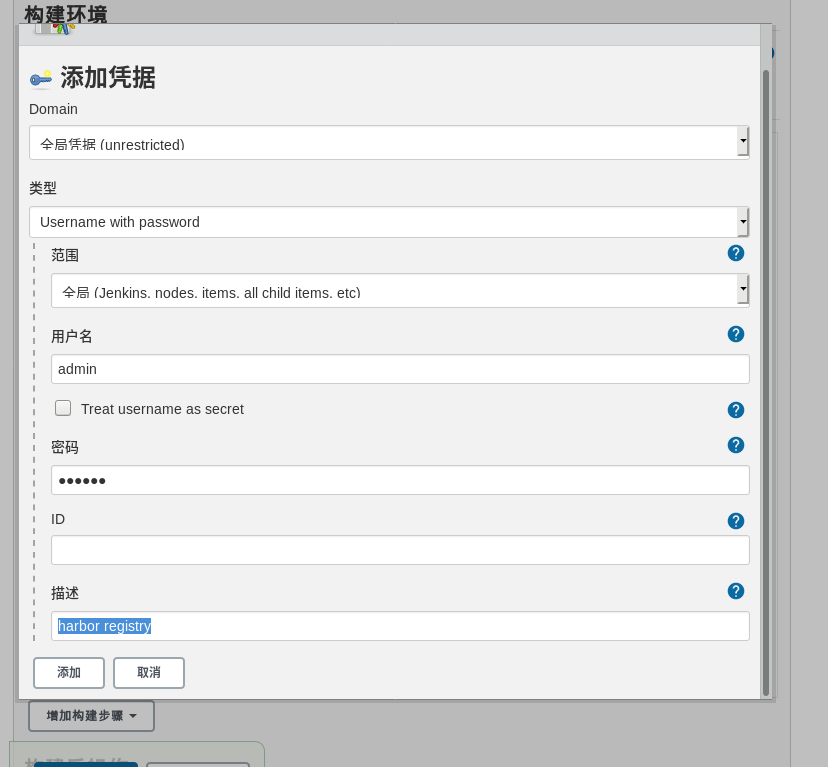Focus the 密码 password field
The image size is (828, 767).
(x=400, y=480)
